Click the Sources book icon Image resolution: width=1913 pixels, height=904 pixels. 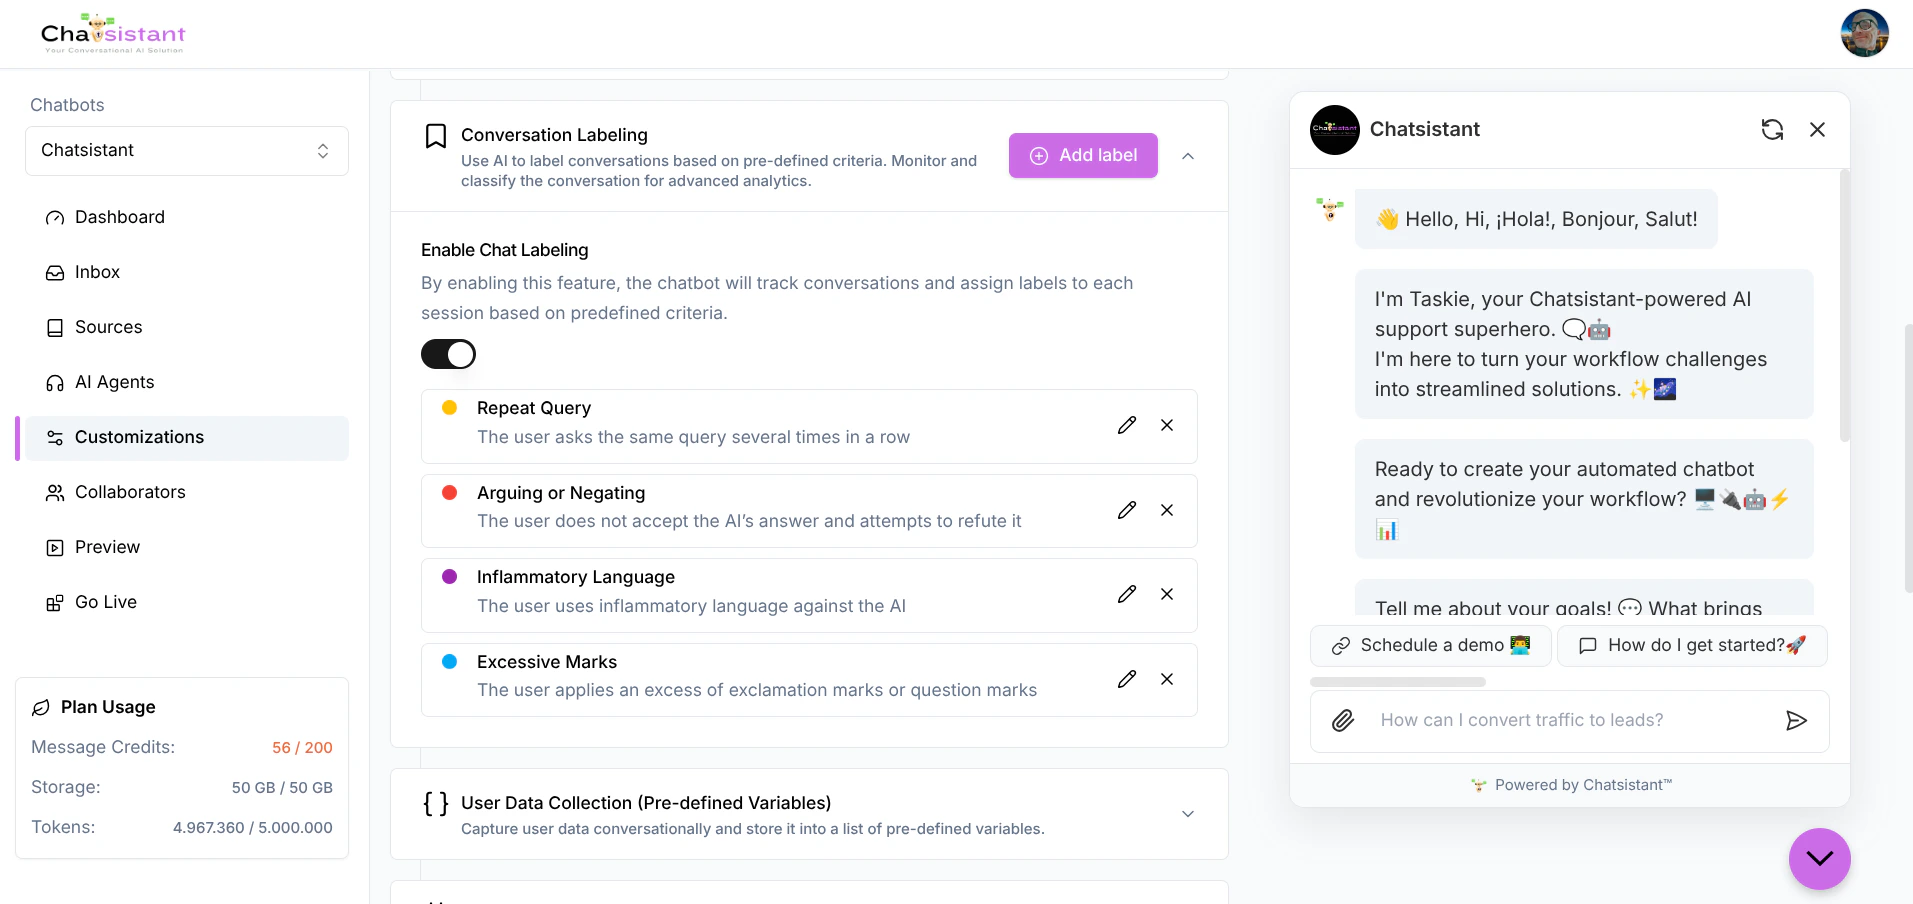pos(55,328)
